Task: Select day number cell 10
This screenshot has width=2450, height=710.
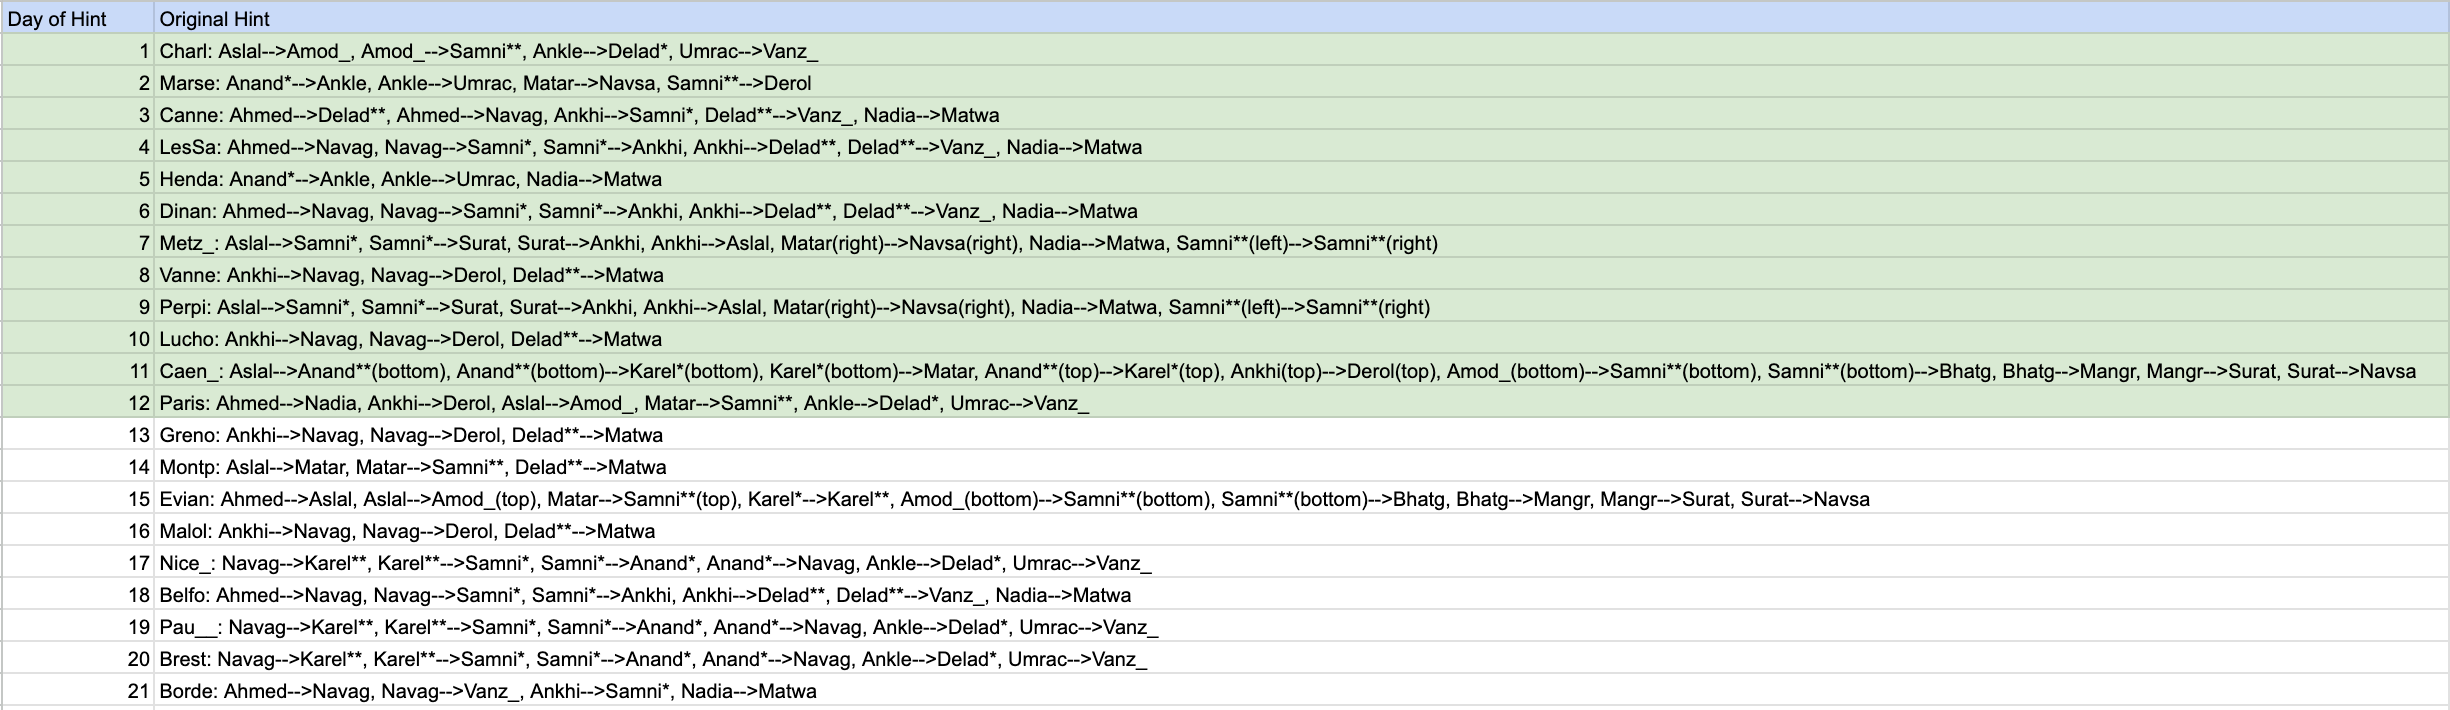Action: 78,338
